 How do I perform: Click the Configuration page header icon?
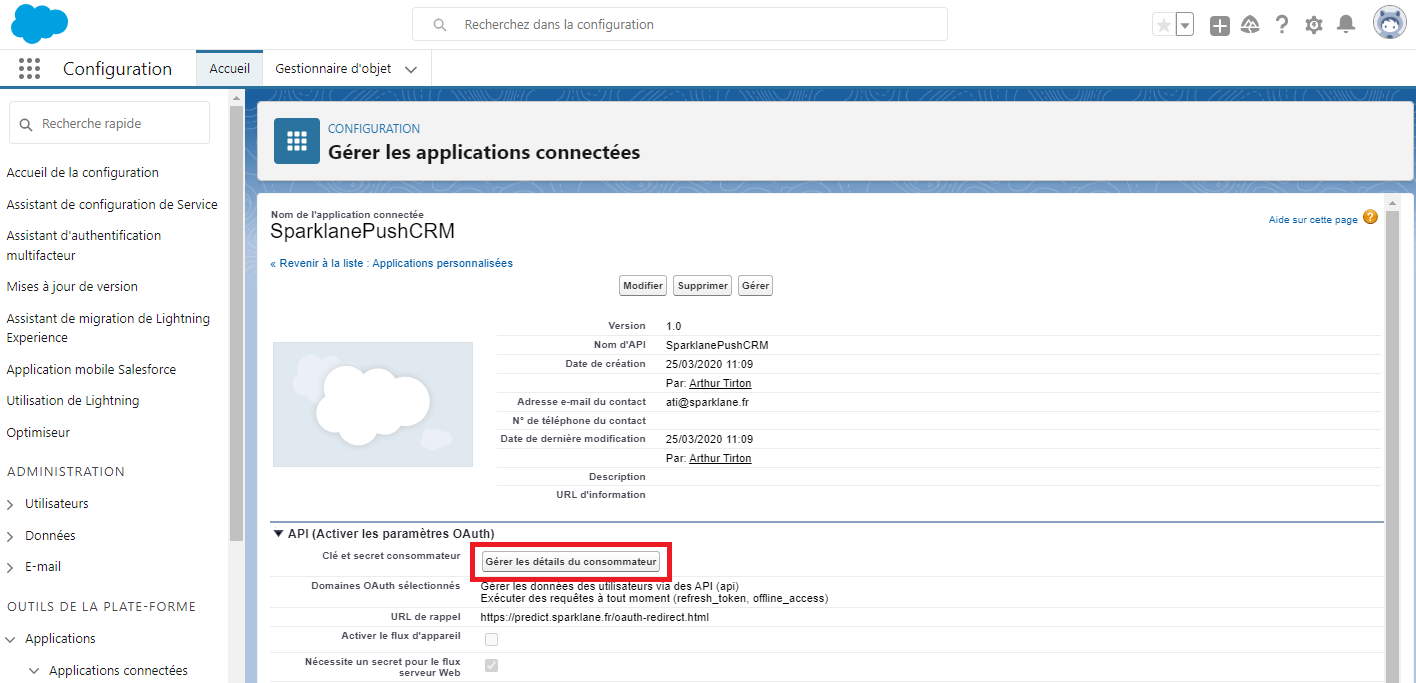(x=297, y=140)
